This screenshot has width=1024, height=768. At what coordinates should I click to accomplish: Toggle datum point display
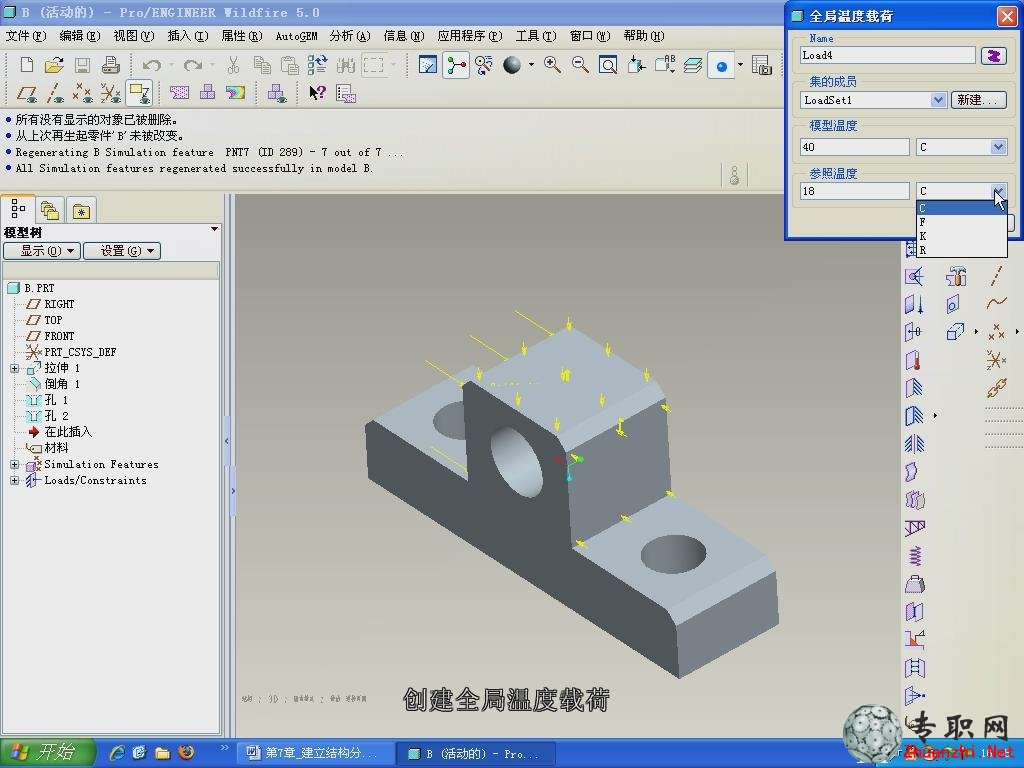pyautogui.click(x=83, y=93)
